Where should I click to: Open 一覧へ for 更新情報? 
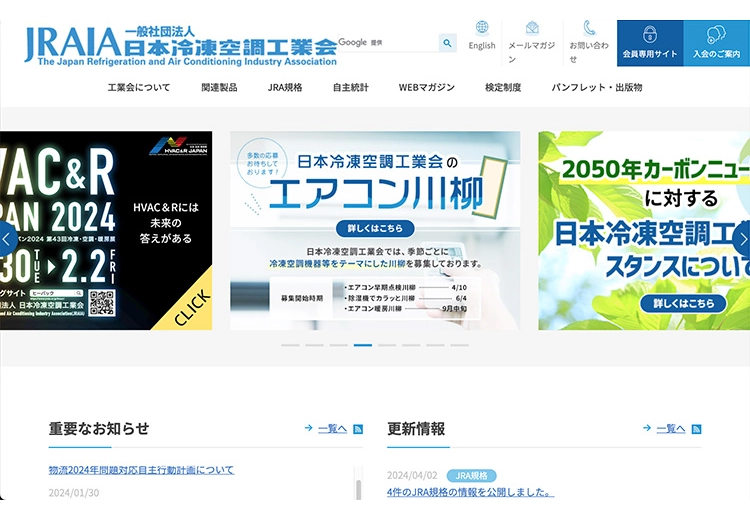[x=671, y=429]
